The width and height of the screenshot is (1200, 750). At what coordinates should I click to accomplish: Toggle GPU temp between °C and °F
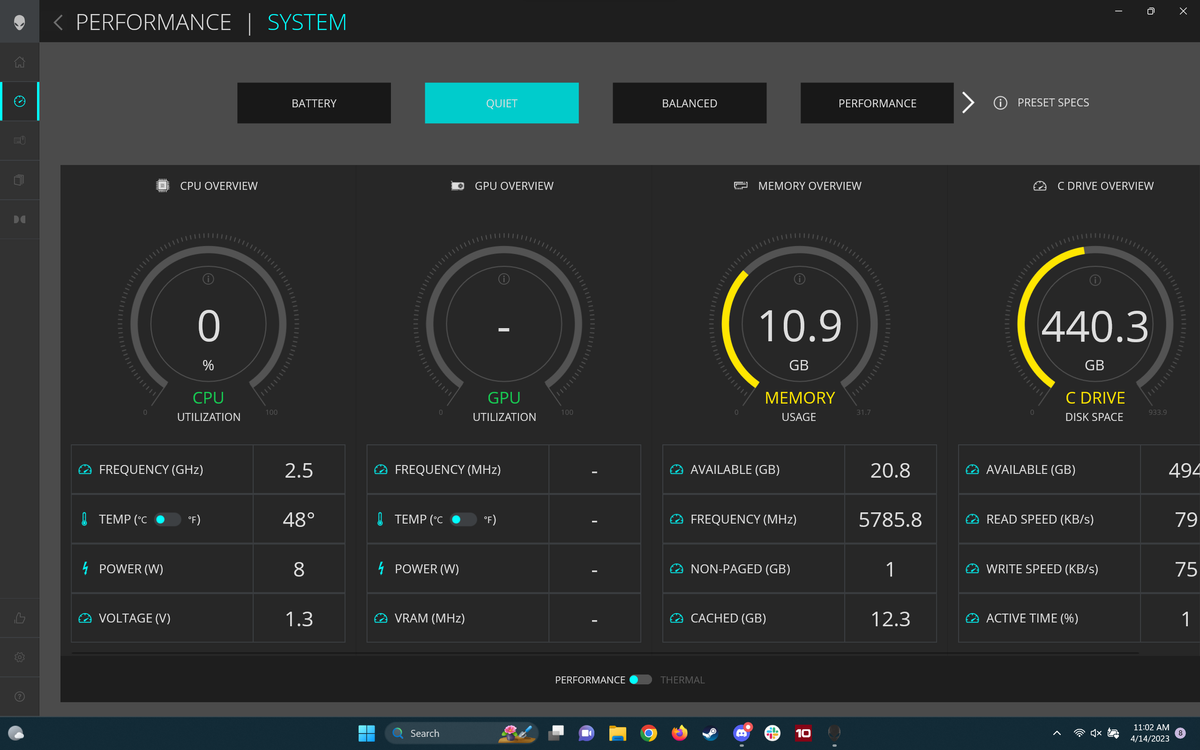coord(463,520)
